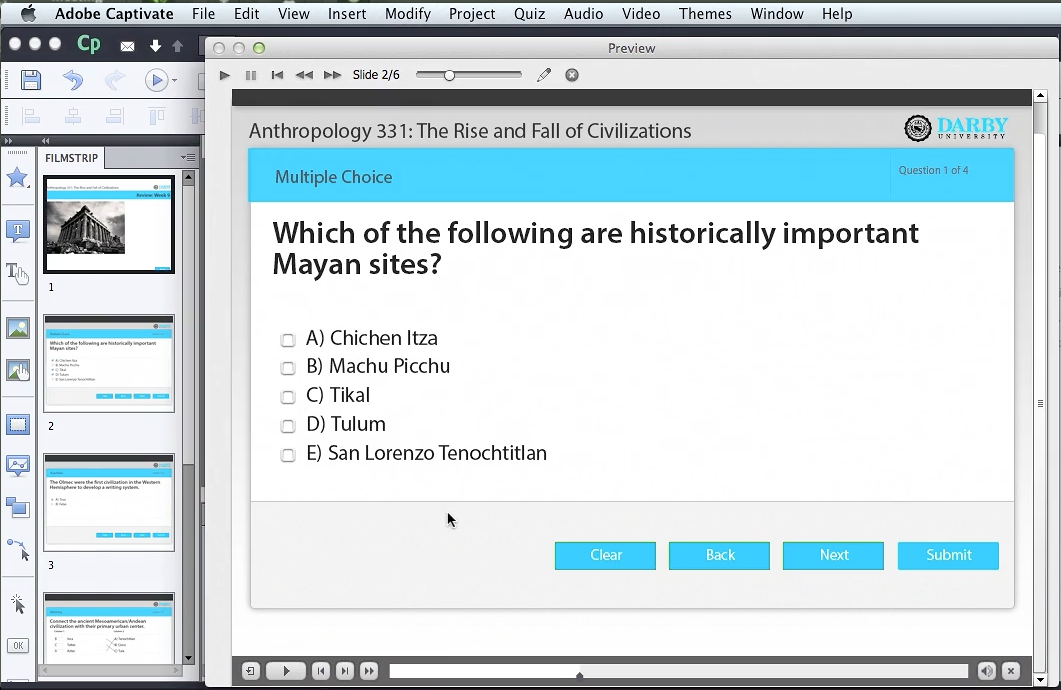
Task: Open the Quiz menu
Action: (x=529, y=14)
